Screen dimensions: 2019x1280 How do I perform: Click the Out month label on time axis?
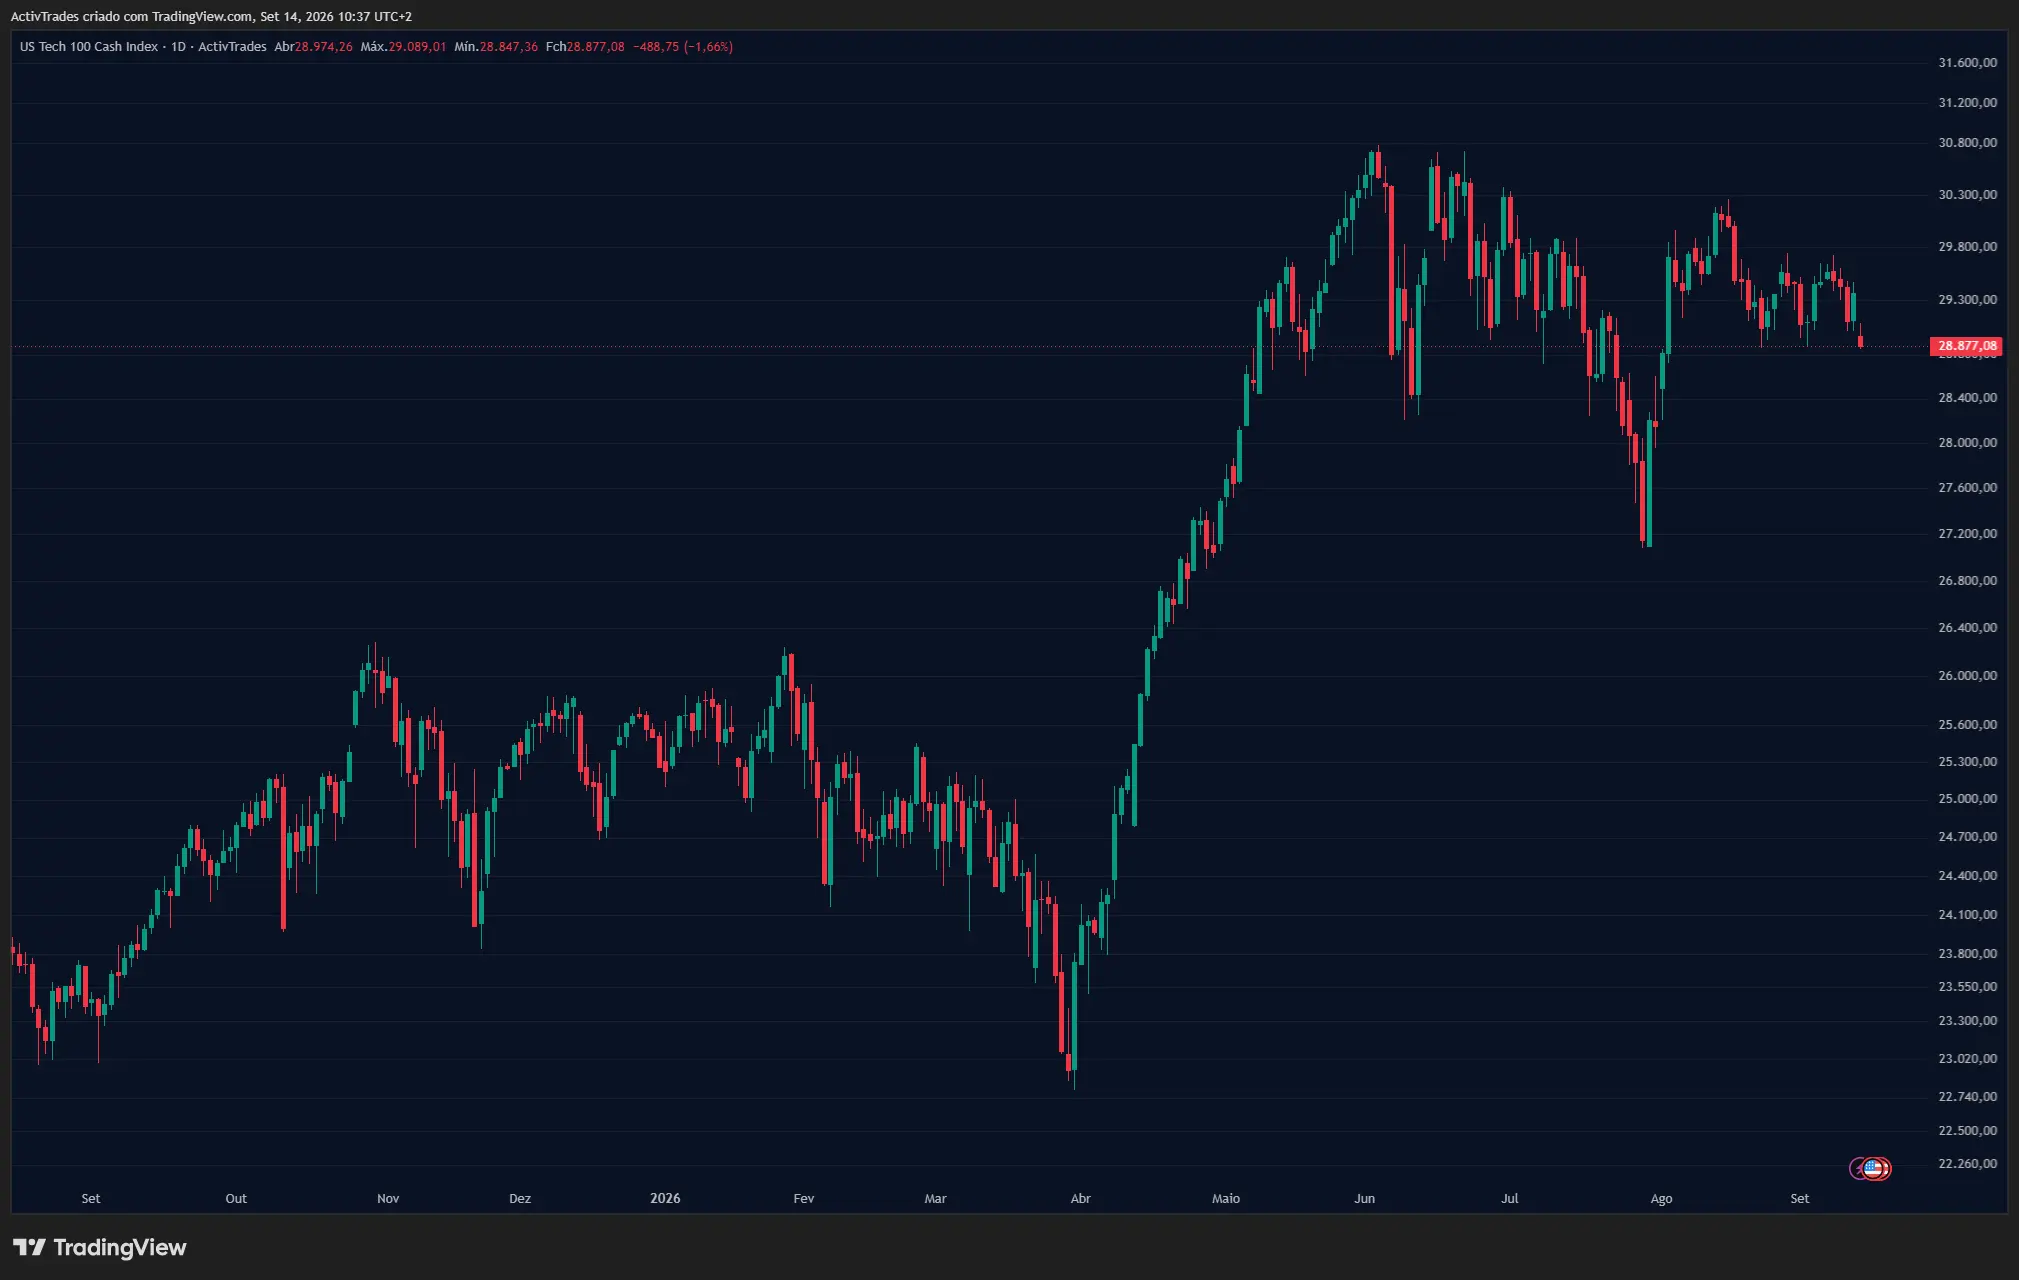click(x=236, y=1199)
